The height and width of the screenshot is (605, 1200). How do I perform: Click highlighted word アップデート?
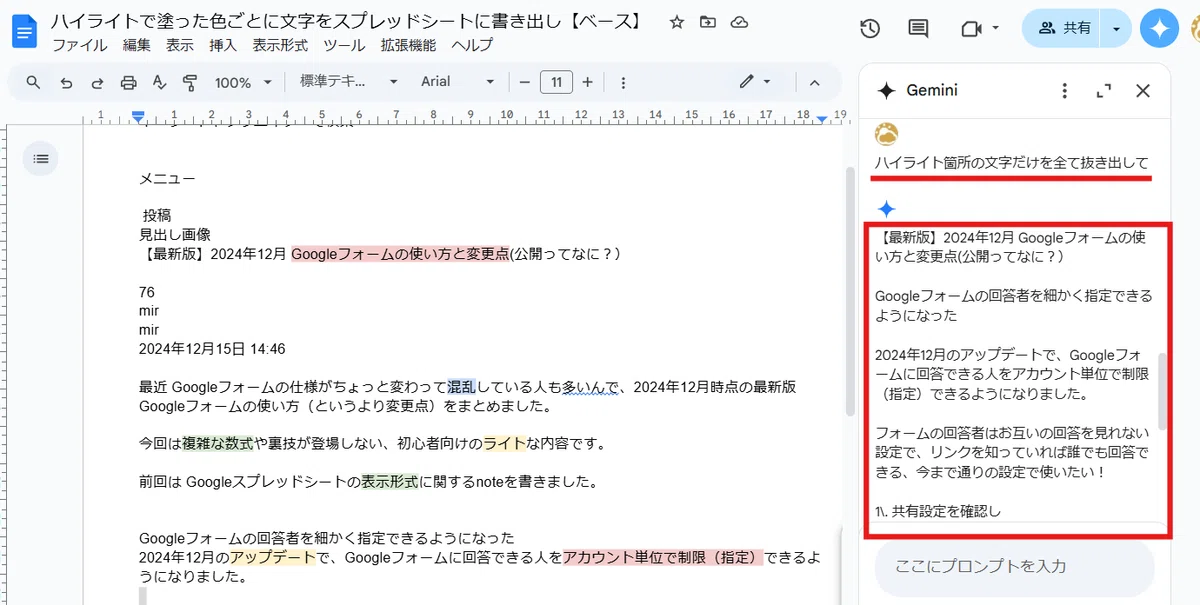273,557
